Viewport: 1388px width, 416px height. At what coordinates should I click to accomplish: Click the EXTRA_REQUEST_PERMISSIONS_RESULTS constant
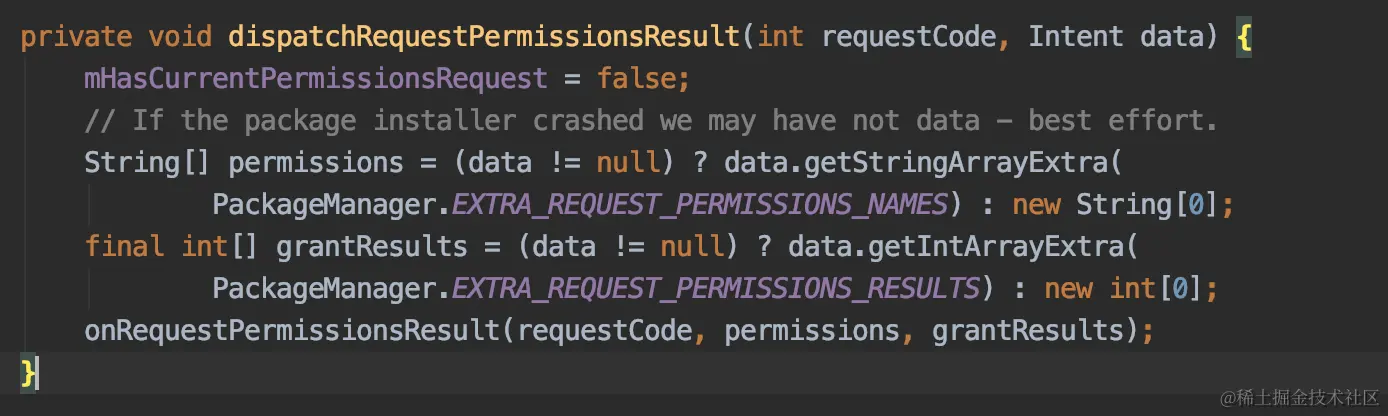pos(715,289)
